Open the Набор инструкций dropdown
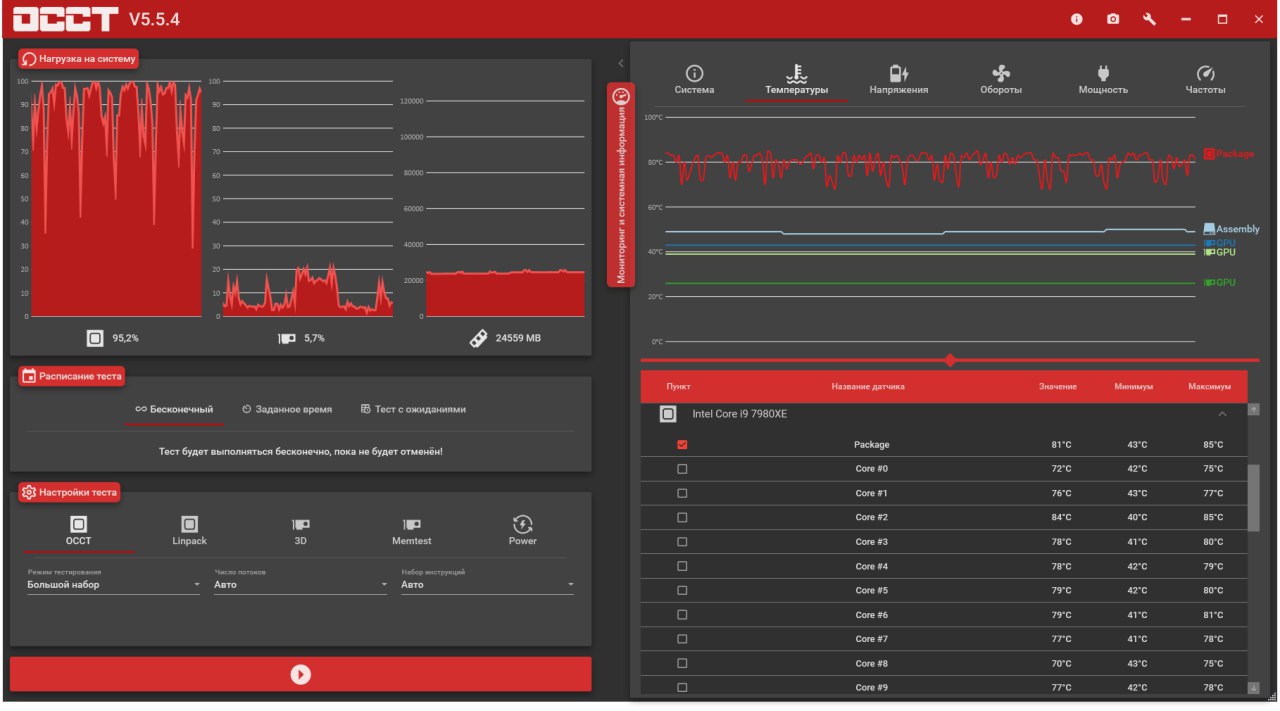This screenshot has width=1280, height=711. tap(487, 585)
